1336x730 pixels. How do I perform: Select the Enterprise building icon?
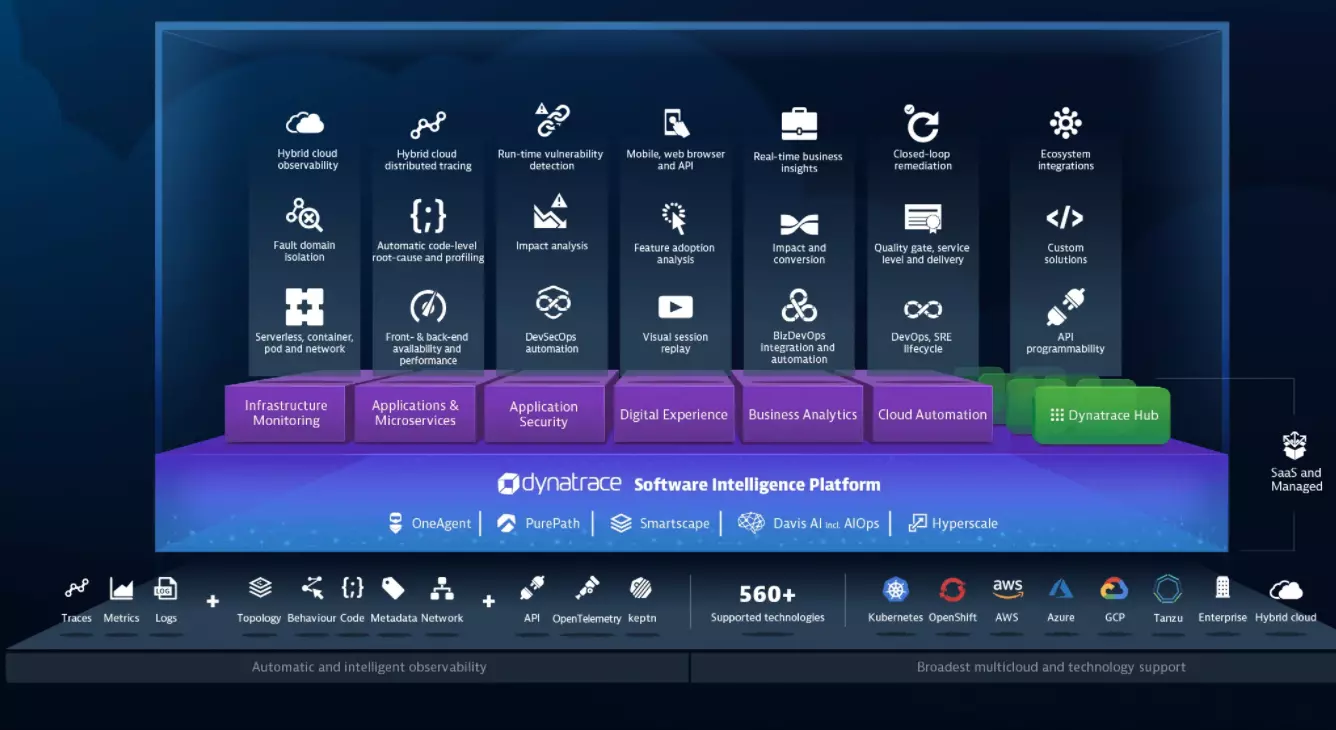click(x=1222, y=587)
